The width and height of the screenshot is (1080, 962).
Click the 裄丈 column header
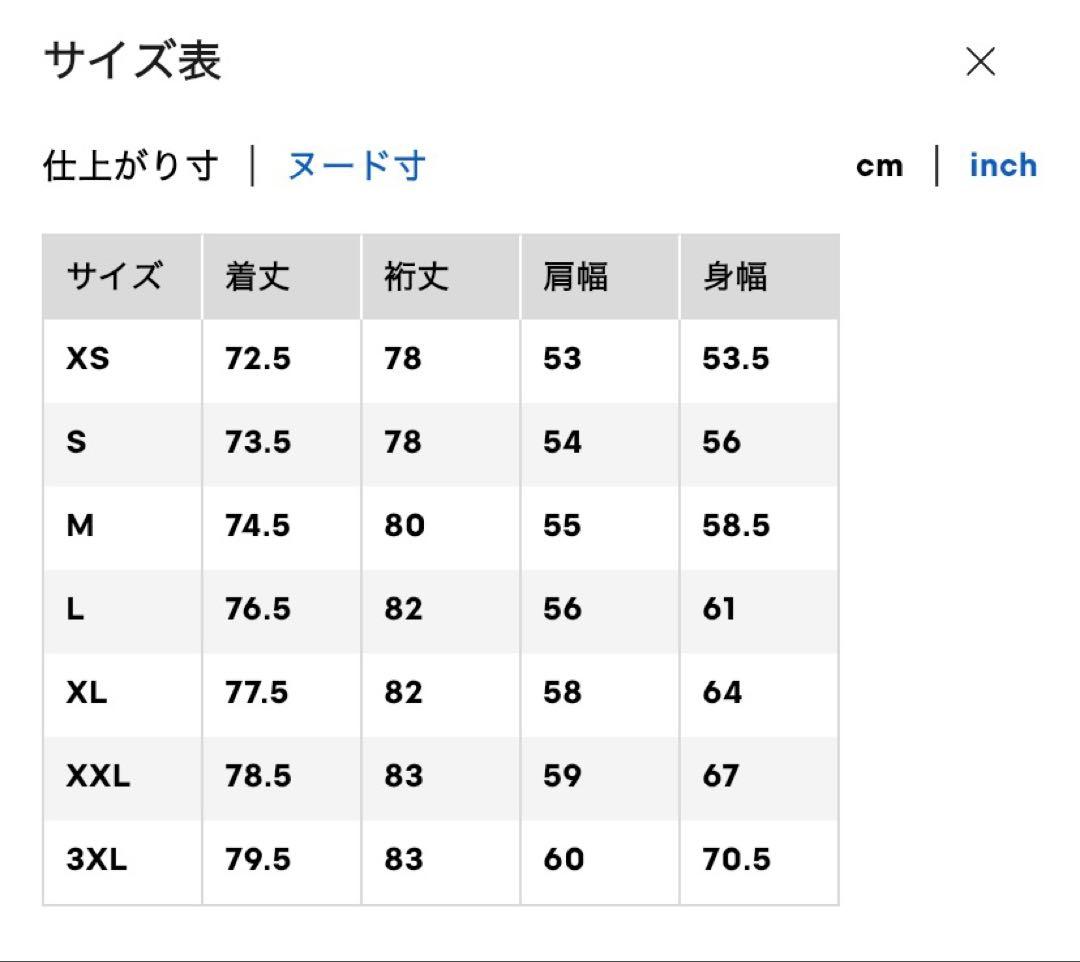(417, 277)
